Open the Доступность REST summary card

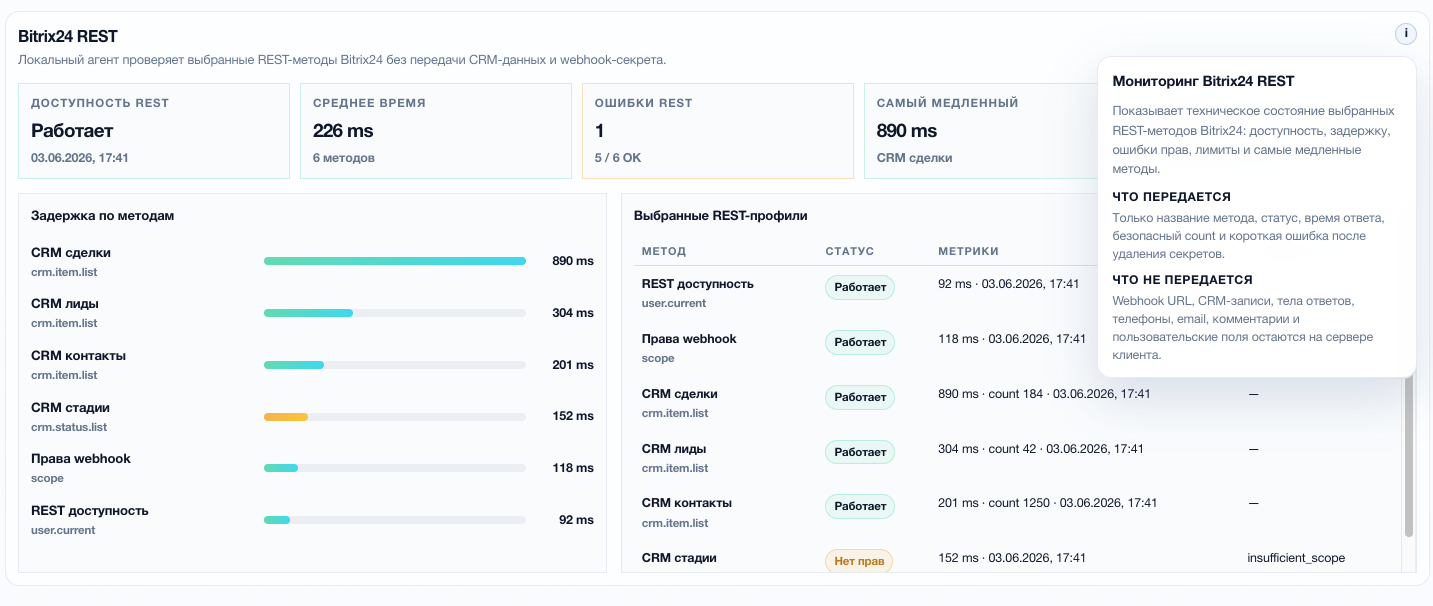click(x=154, y=131)
